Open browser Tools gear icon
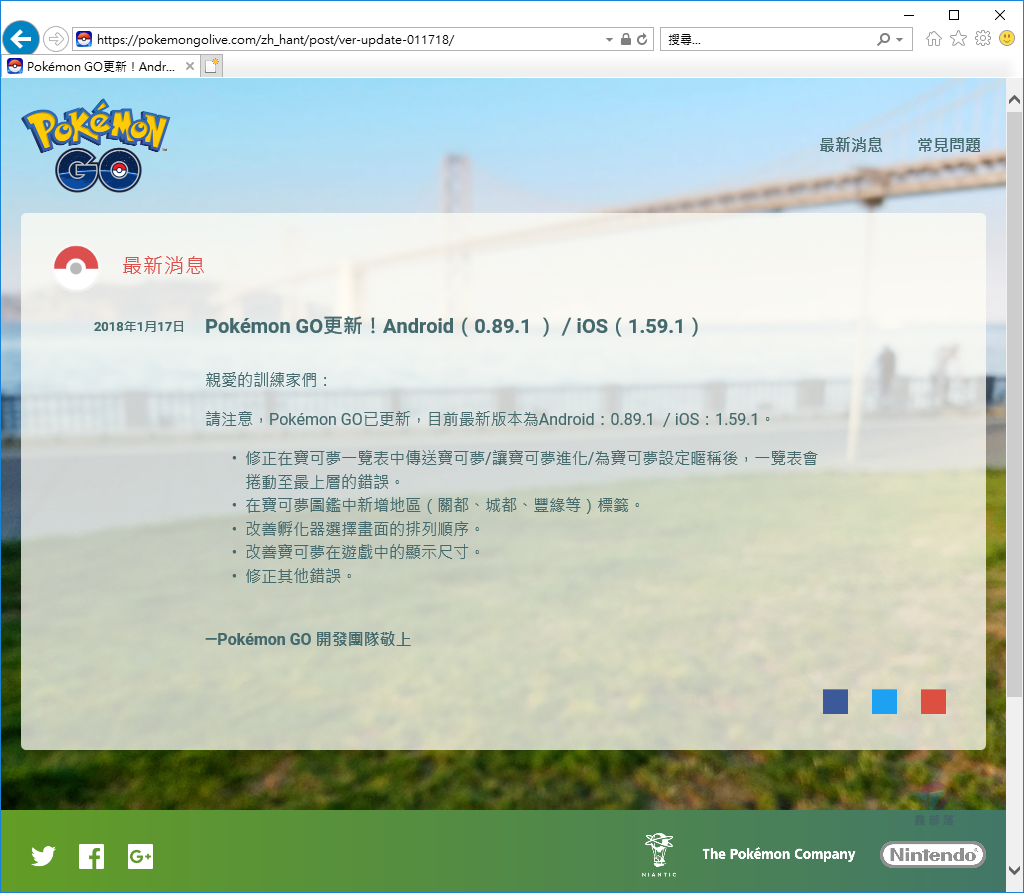1024x893 pixels. 983,39
